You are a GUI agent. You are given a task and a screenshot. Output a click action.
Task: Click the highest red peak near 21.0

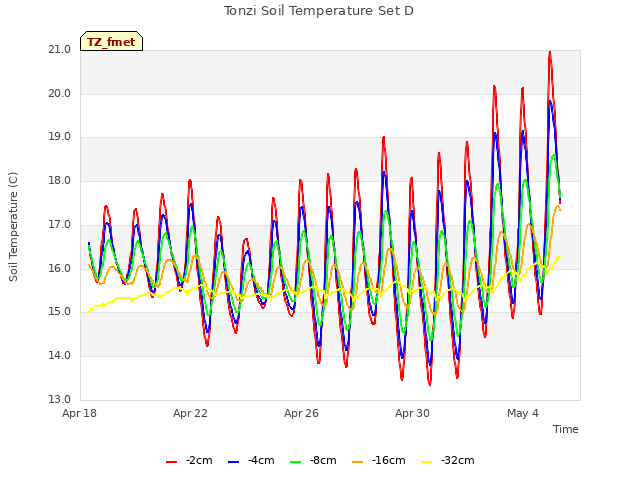(550, 52)
